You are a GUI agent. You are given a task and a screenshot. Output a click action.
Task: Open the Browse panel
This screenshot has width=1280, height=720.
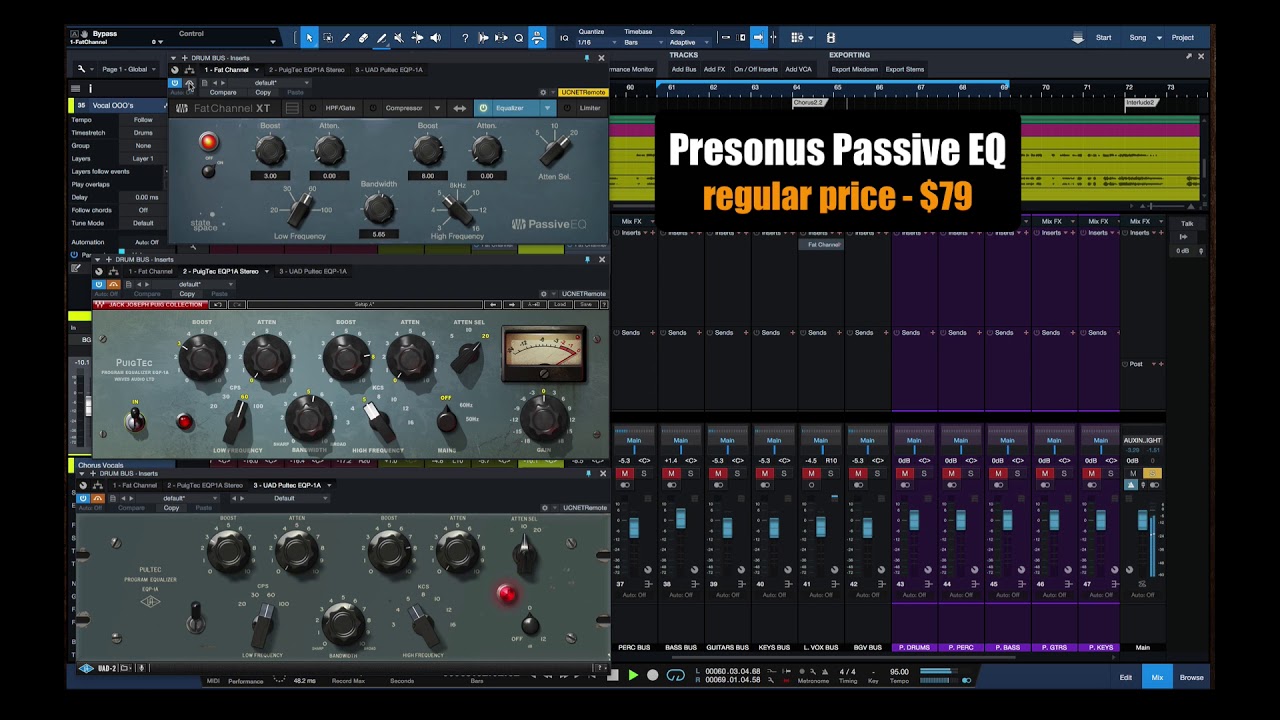pos(1191,677)
